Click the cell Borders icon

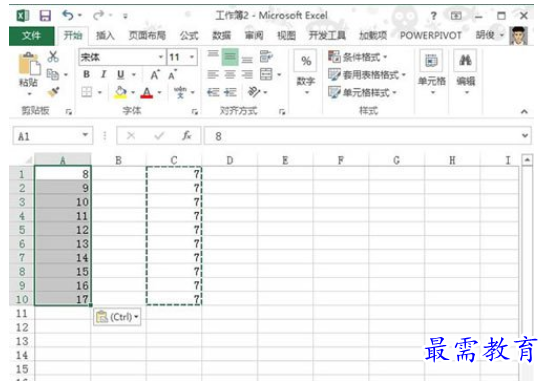(x=86, y=92)
